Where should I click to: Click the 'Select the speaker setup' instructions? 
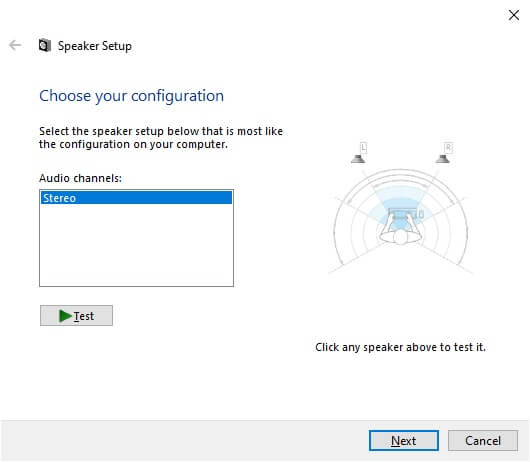(161, 138)
